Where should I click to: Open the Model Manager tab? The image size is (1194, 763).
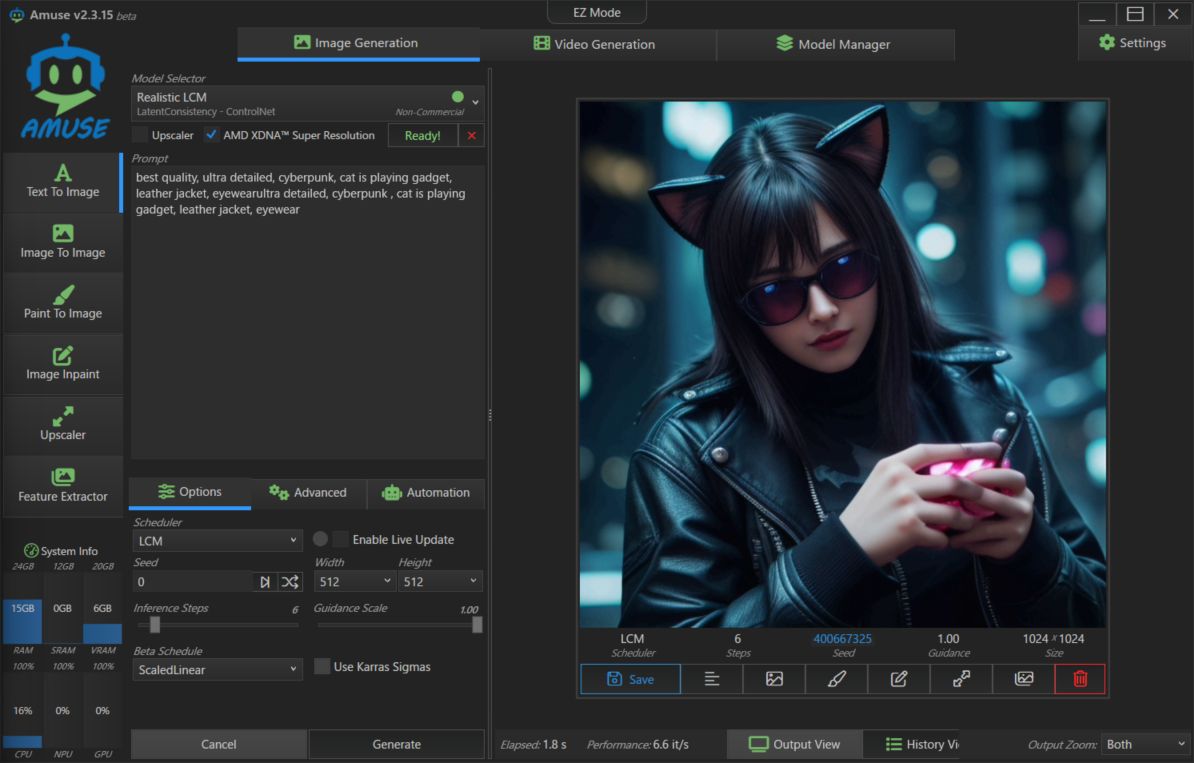[833, 44]
